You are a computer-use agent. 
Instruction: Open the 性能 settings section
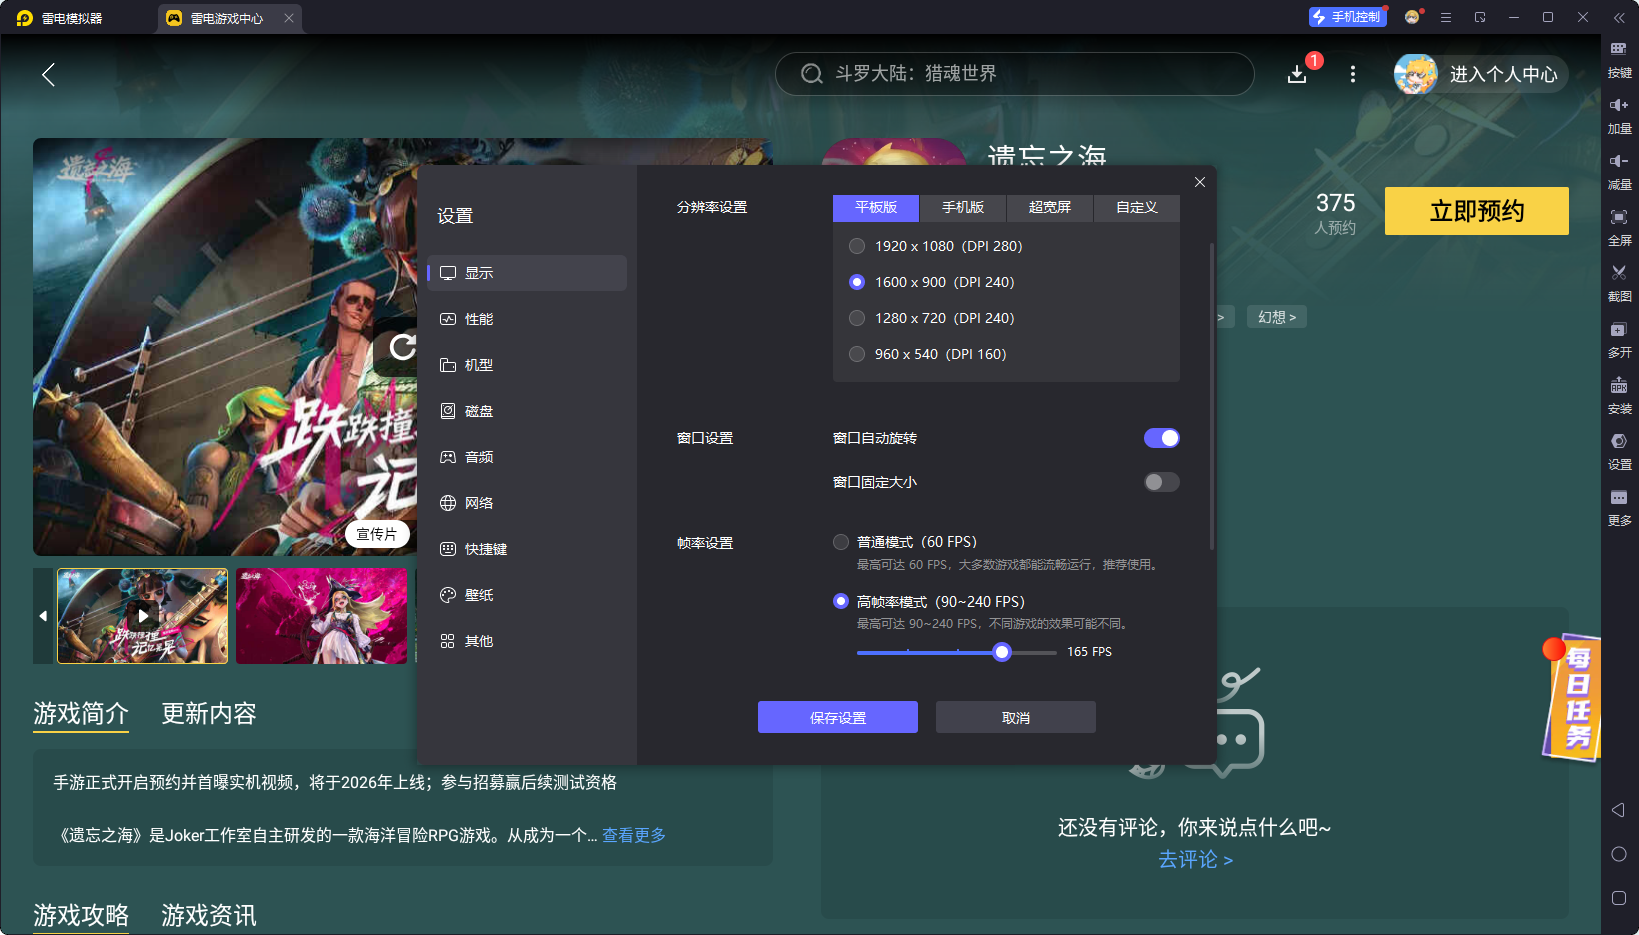pos(527,319)
